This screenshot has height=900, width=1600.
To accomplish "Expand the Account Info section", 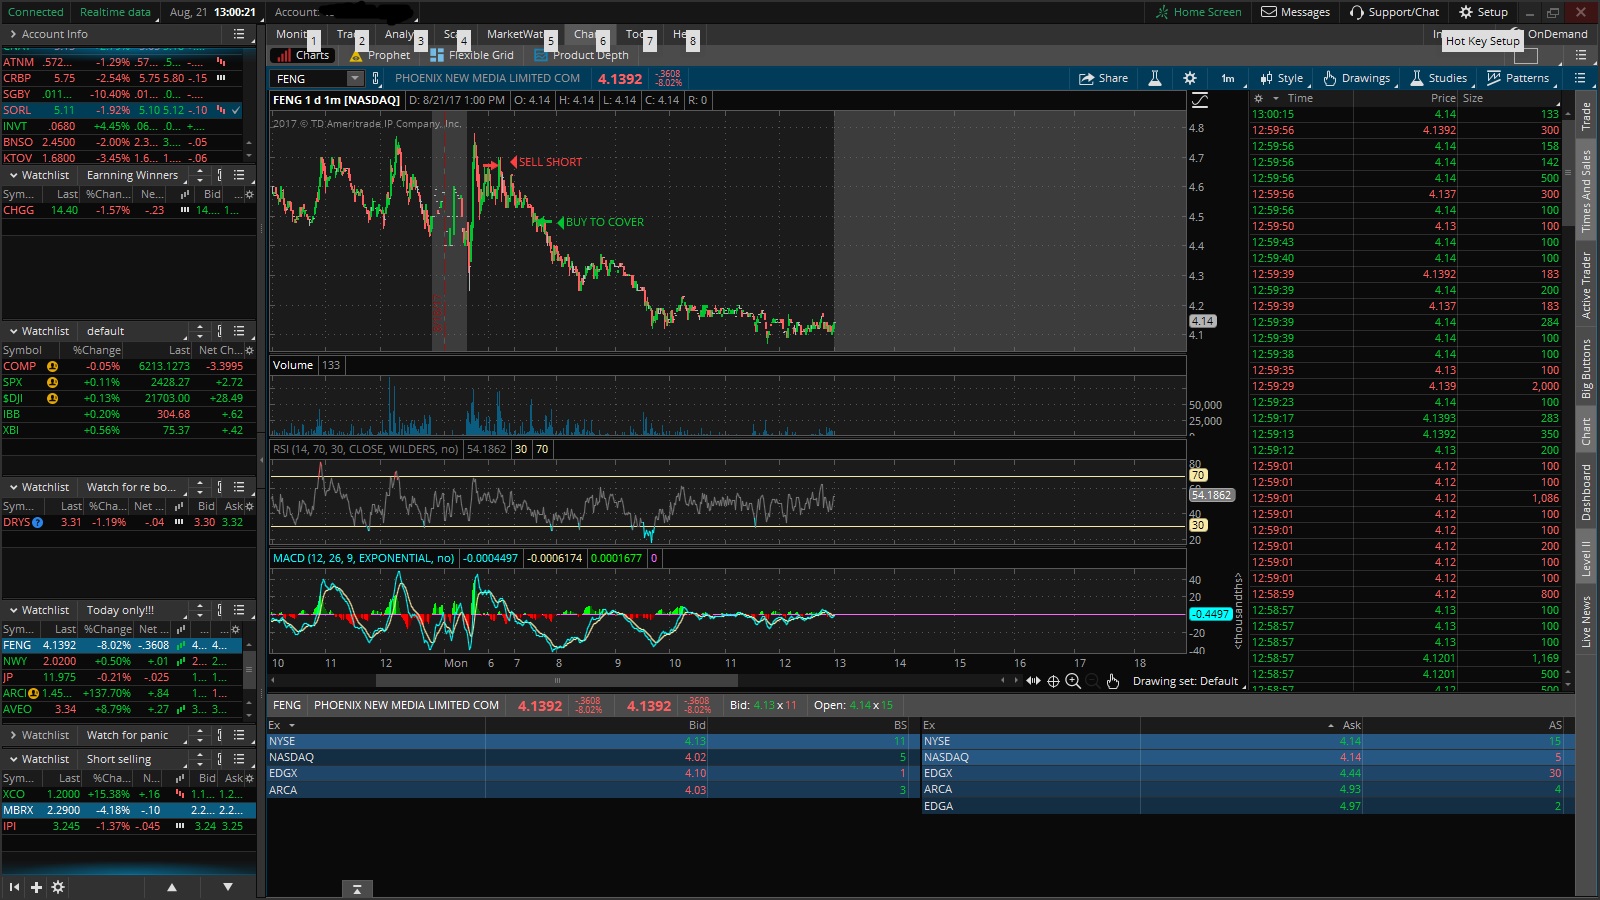I will tap(13, 34).
